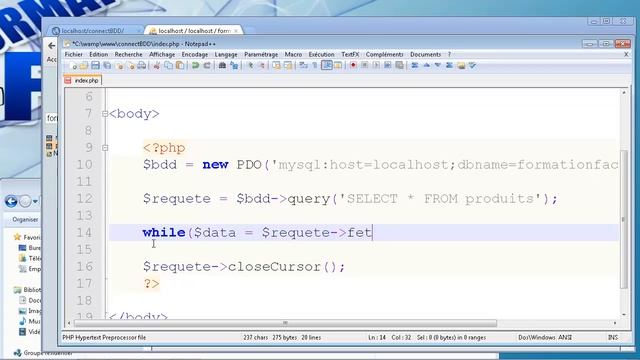Toggle the word wrap toolbar icon
The width and height of the screenshot is (640, 360).
pyautogui.click(x=303, y=65)
